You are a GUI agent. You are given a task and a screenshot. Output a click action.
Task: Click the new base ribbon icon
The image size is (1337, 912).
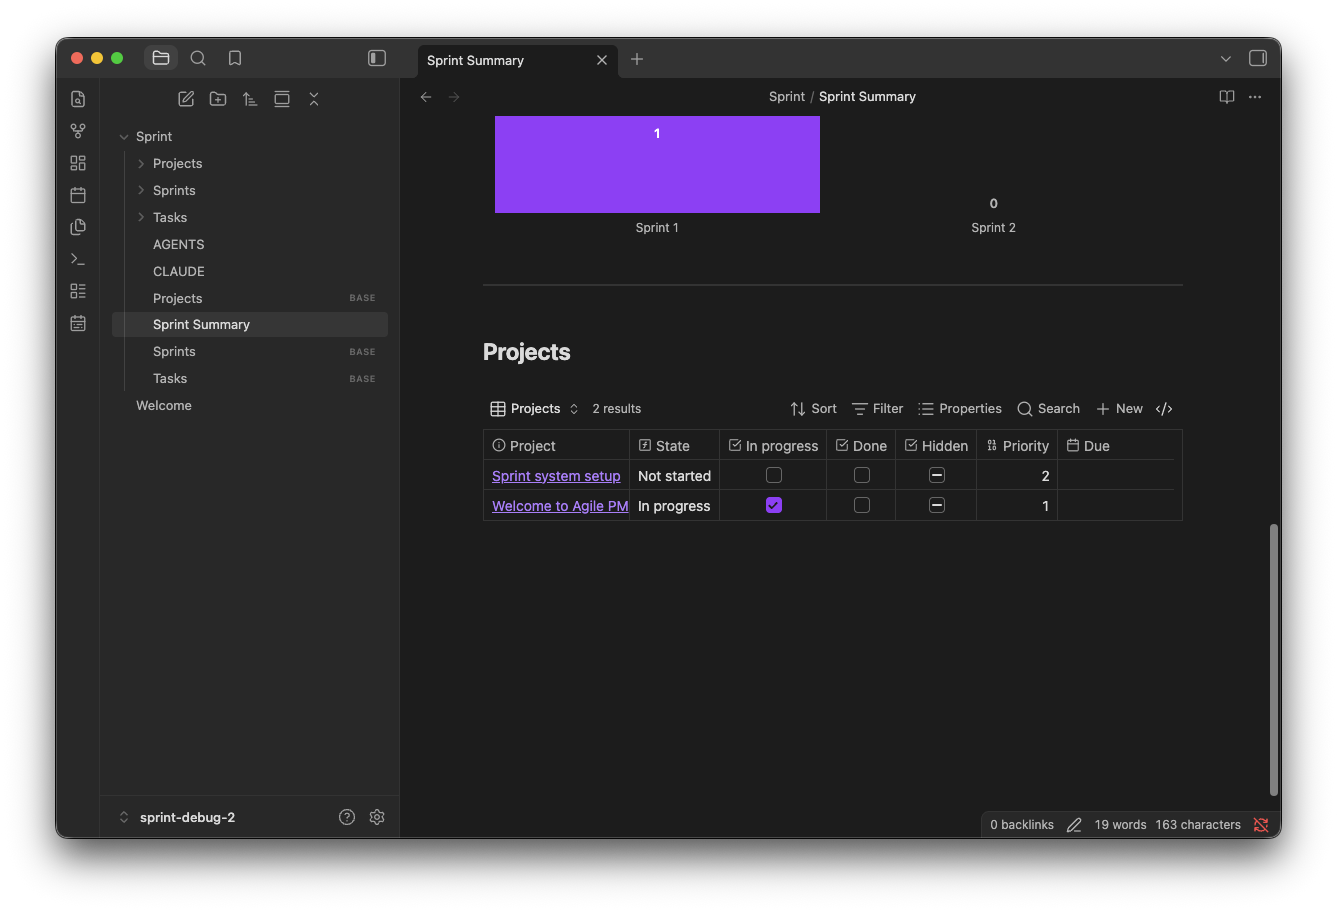click(x=78, y=291)
